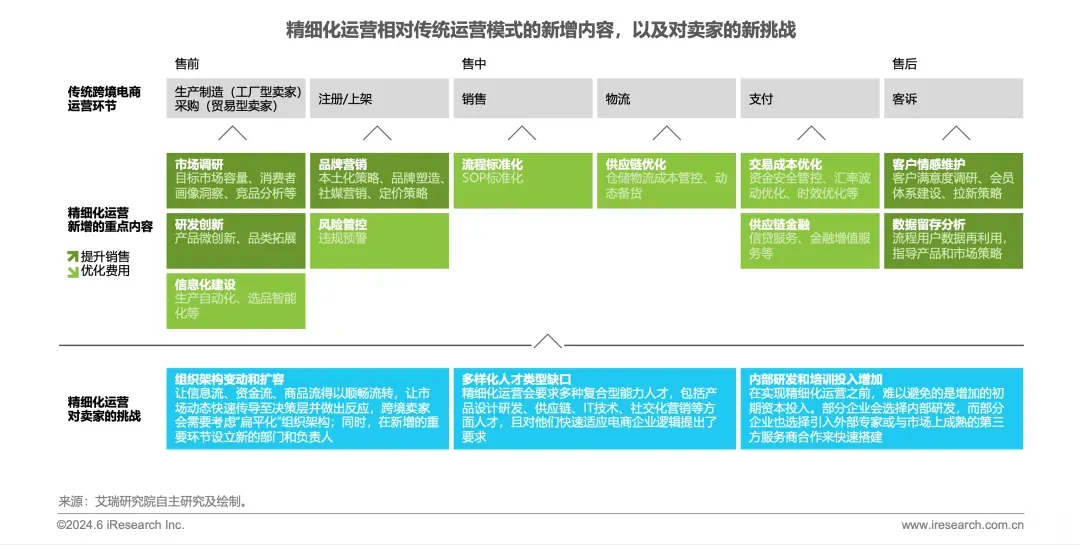Click the 多样化人才类型缺口 blue panel
The width and height of the screenshot is (1080, 545).
click(594, 409)
